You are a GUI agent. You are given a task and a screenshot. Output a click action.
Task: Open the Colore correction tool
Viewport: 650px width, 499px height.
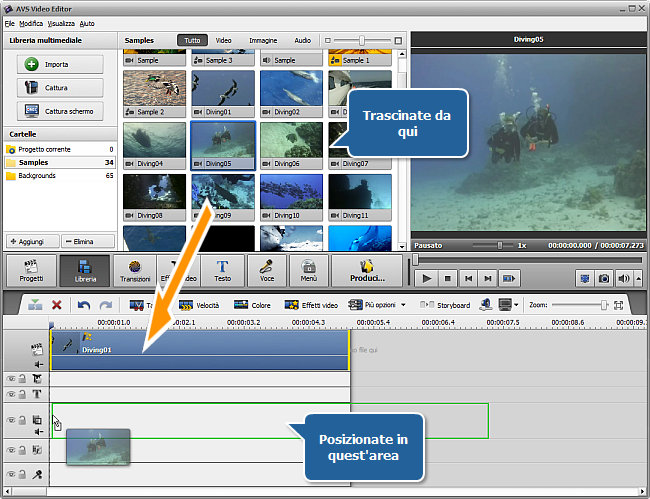(252, 305)
